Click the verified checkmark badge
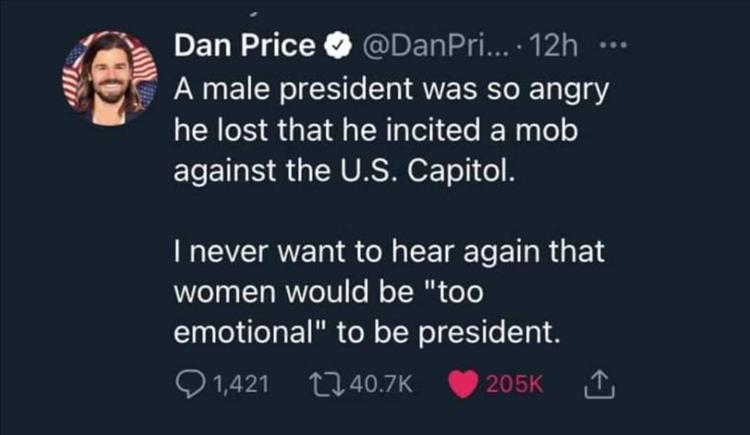 click(x=338, y=46)
